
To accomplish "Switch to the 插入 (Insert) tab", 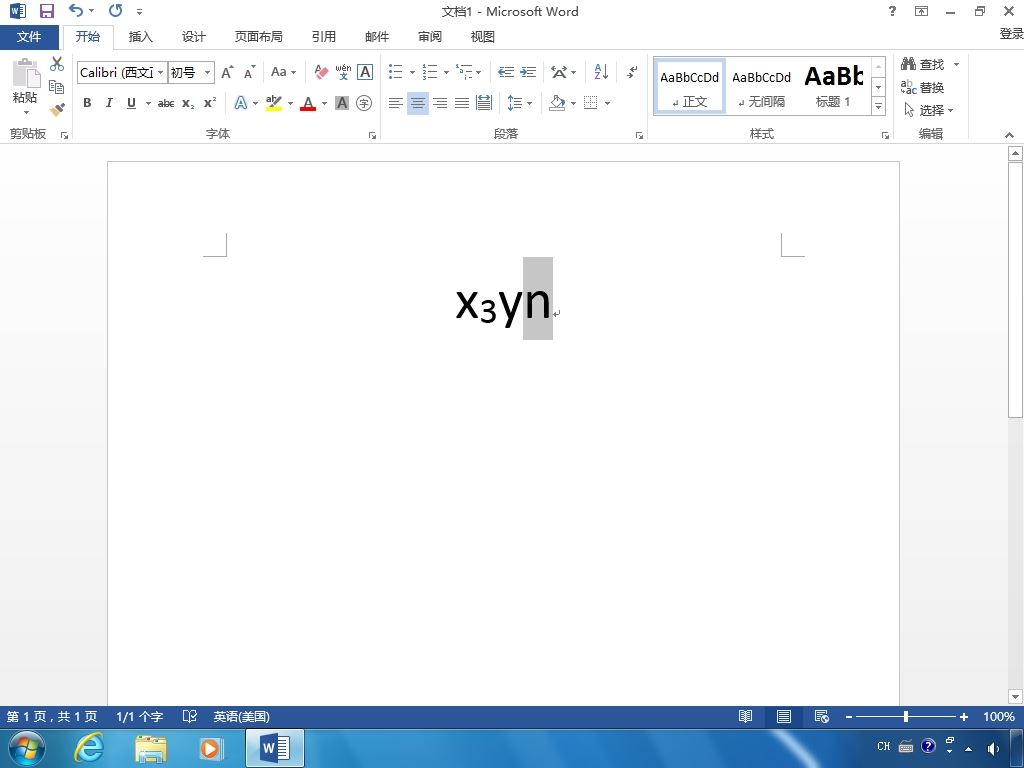I will point(140,37).
